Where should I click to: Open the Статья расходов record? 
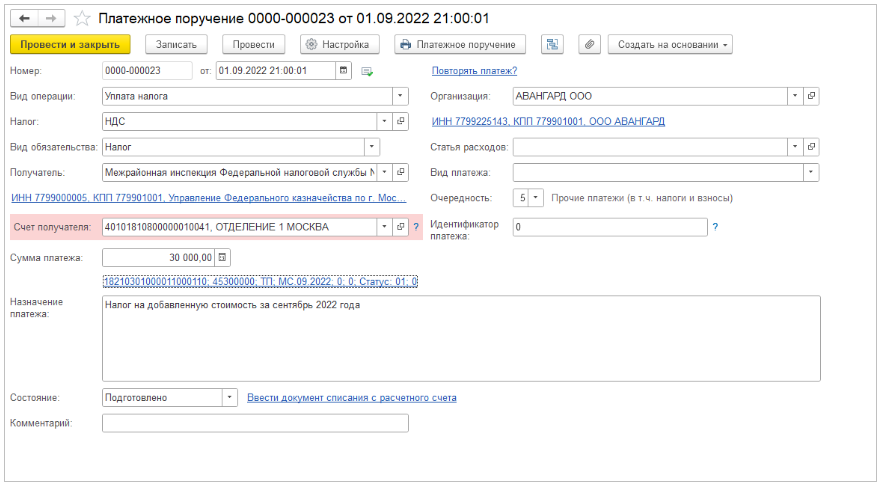tap(811, 147)
